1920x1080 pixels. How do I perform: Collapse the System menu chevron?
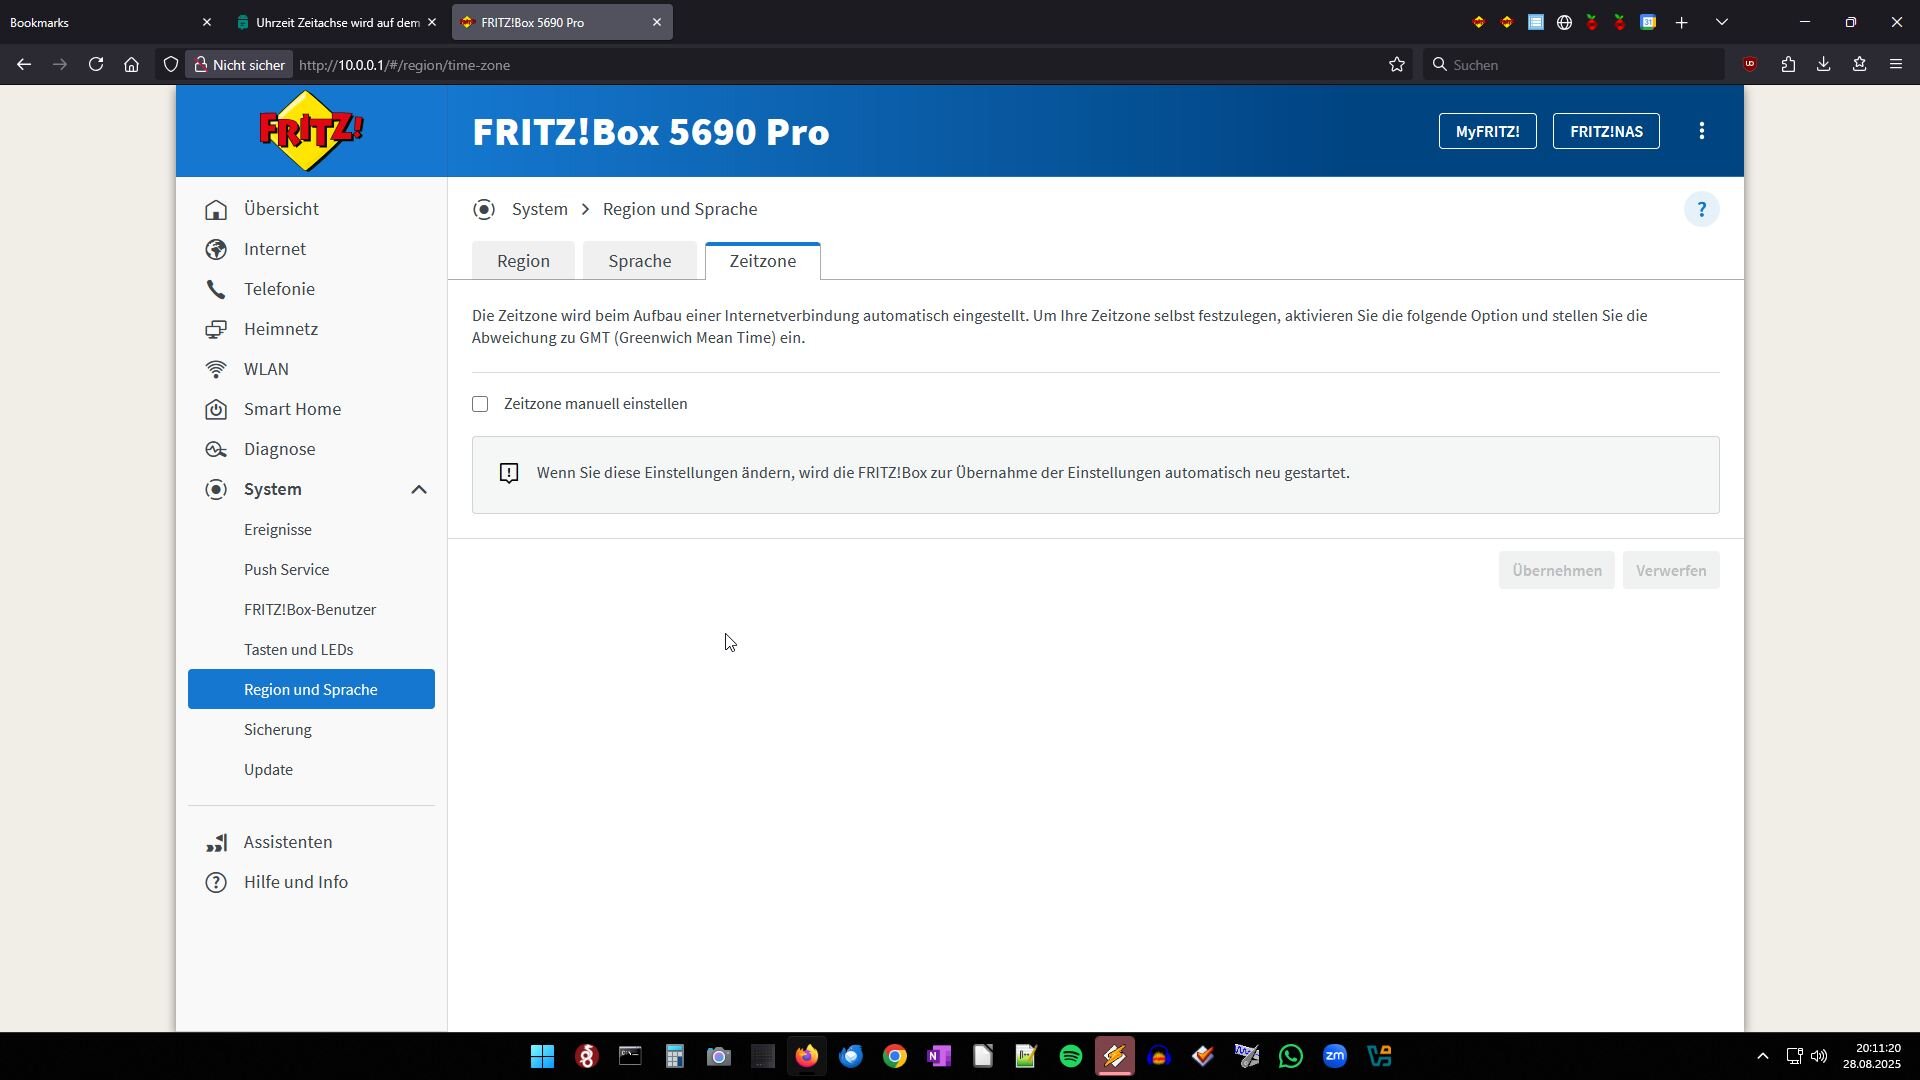coord(419,490)
